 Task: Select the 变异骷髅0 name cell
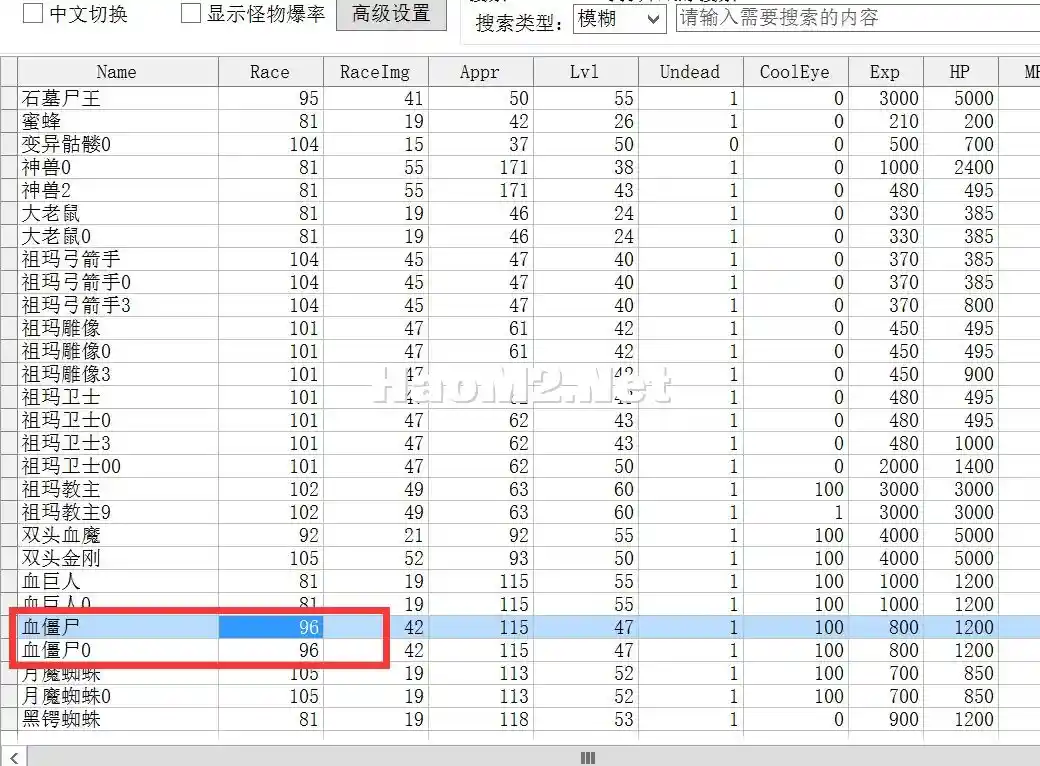click(117, 144)
